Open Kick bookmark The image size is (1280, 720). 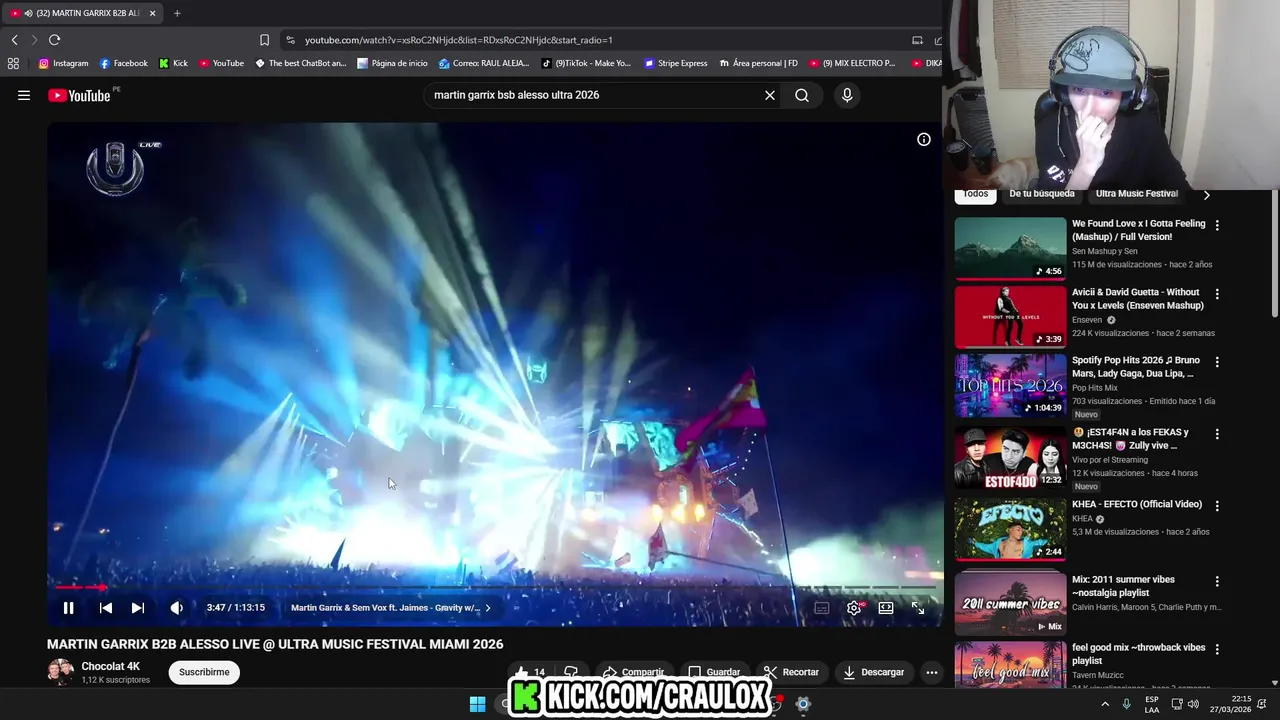[x=173, y=63]
